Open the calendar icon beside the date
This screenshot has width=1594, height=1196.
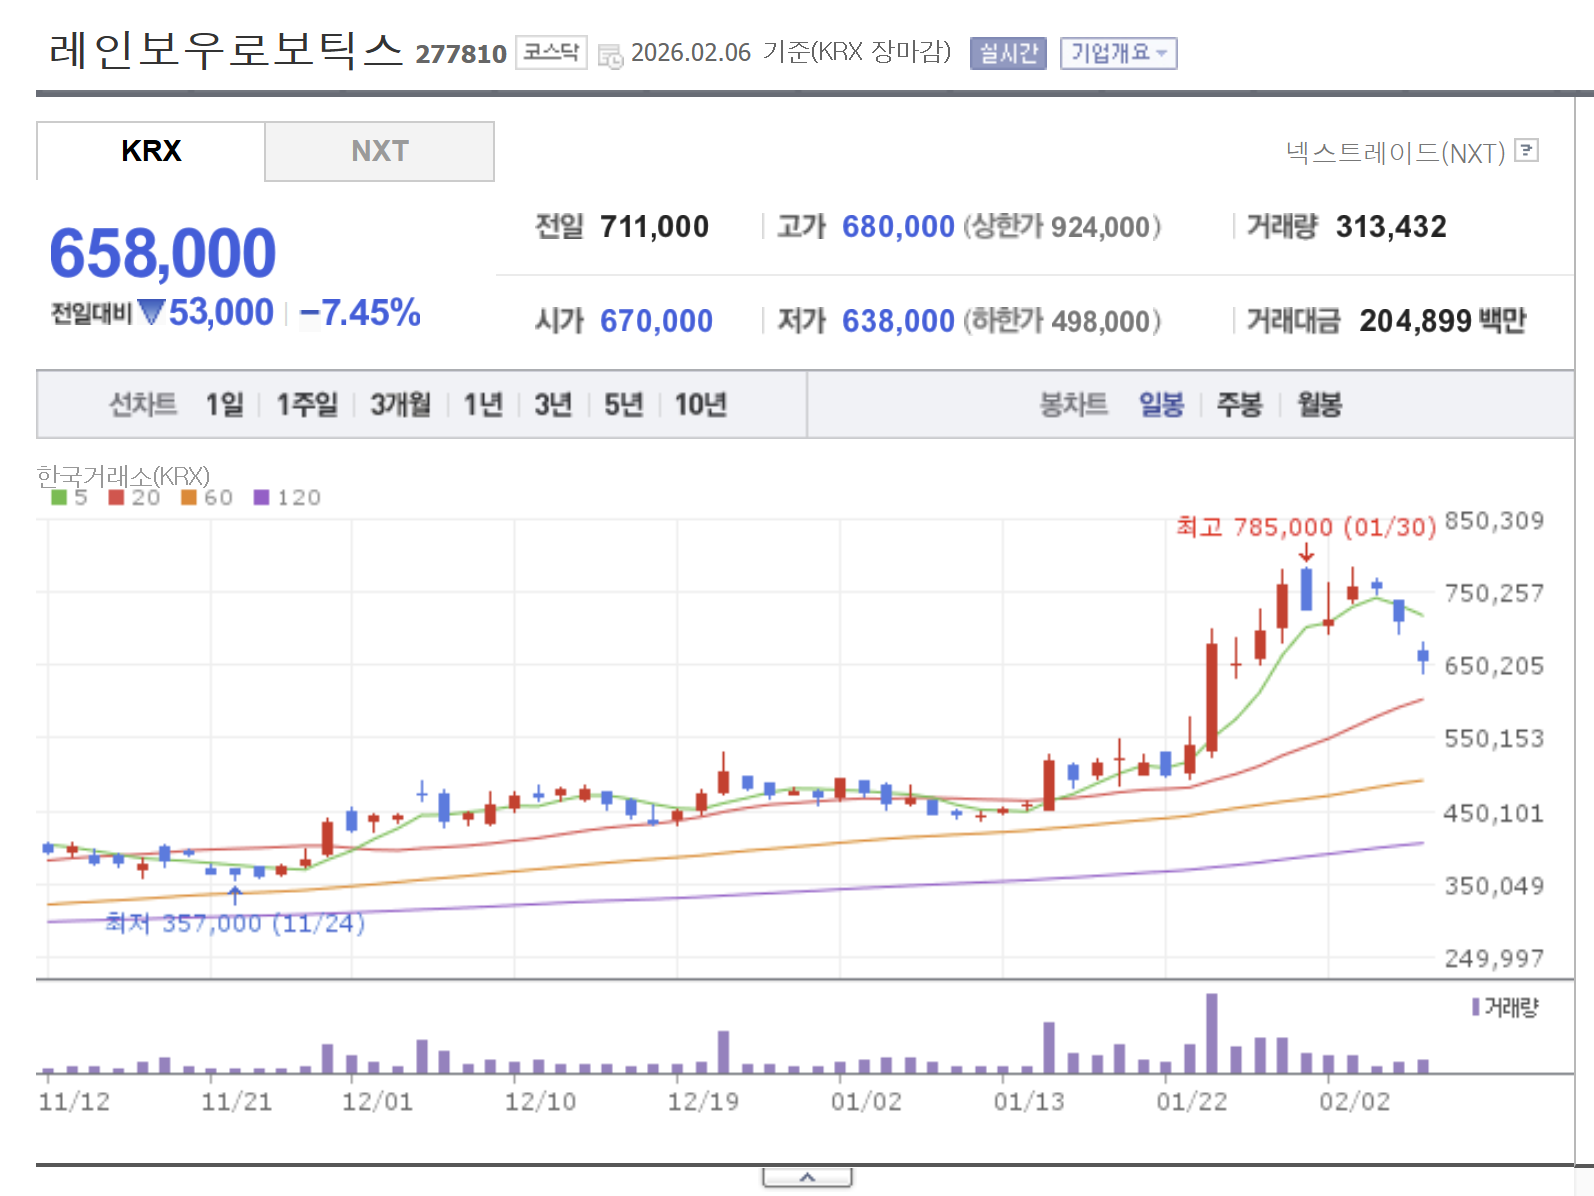[x=610, y=56]
